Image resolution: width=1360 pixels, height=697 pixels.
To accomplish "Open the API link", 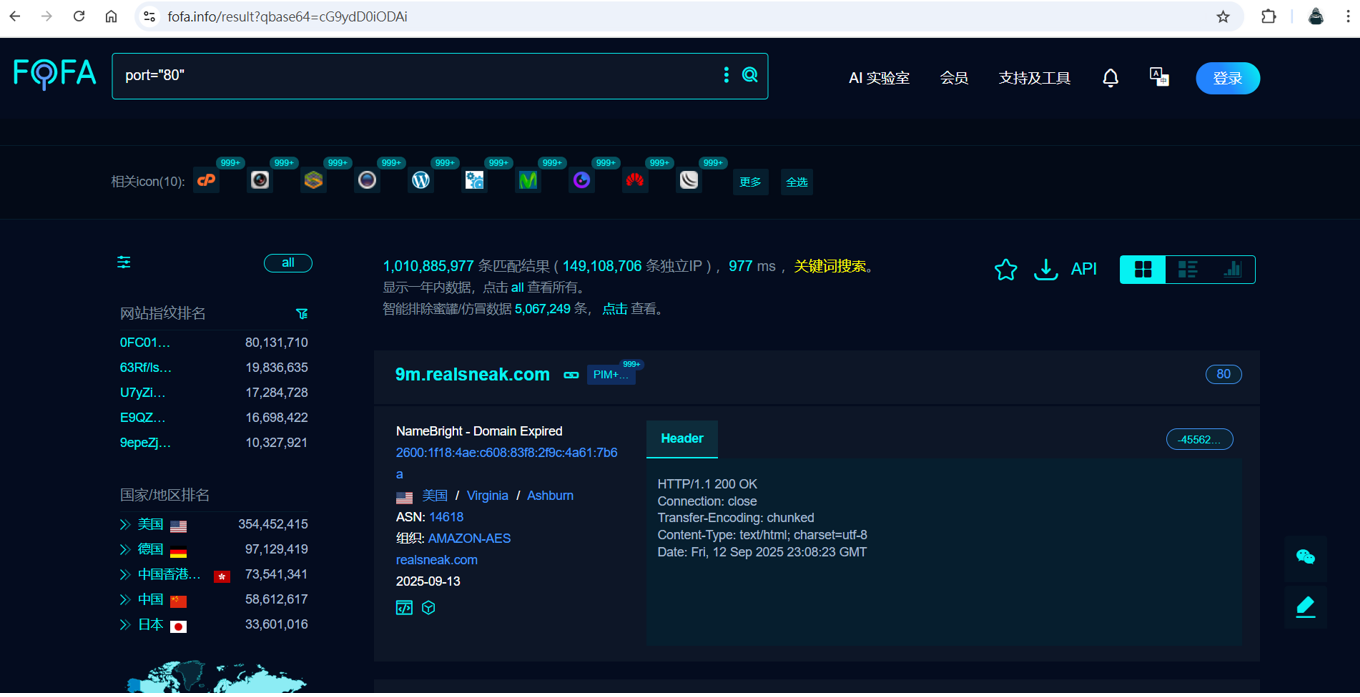I will [x=1084, y=269].
